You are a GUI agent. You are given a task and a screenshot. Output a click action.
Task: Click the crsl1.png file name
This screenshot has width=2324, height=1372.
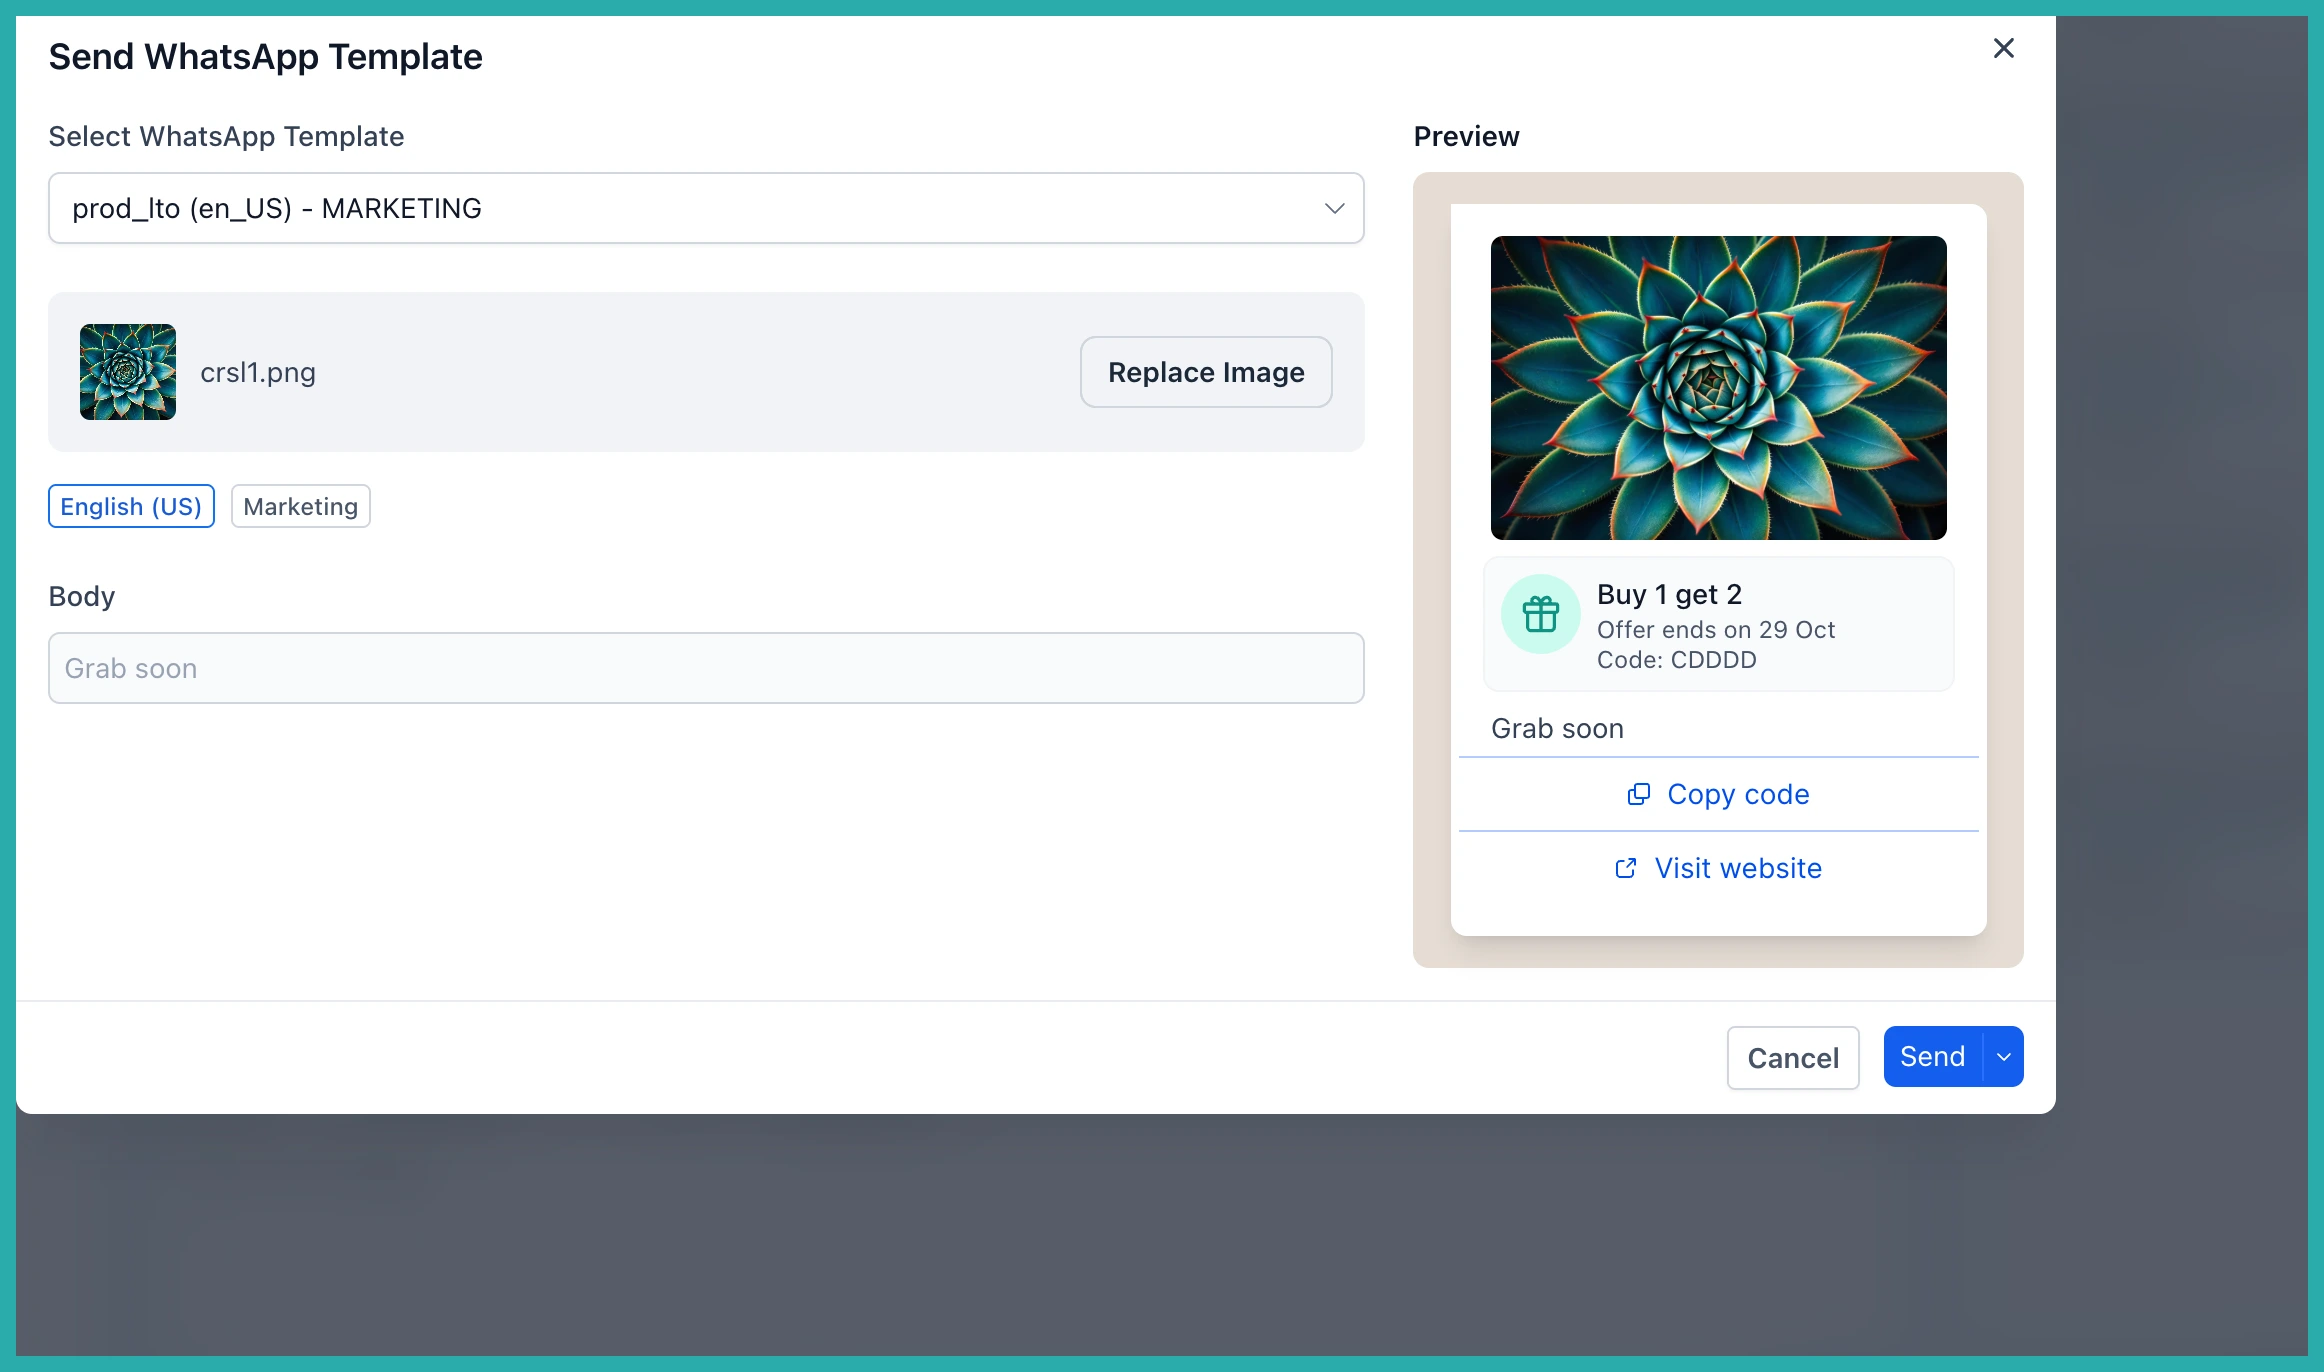(258, 372)
